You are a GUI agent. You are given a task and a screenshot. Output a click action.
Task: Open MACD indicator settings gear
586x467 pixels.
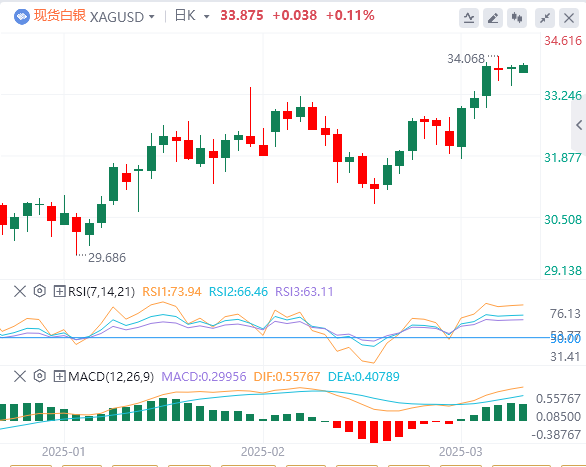click(x=40, y=376)
